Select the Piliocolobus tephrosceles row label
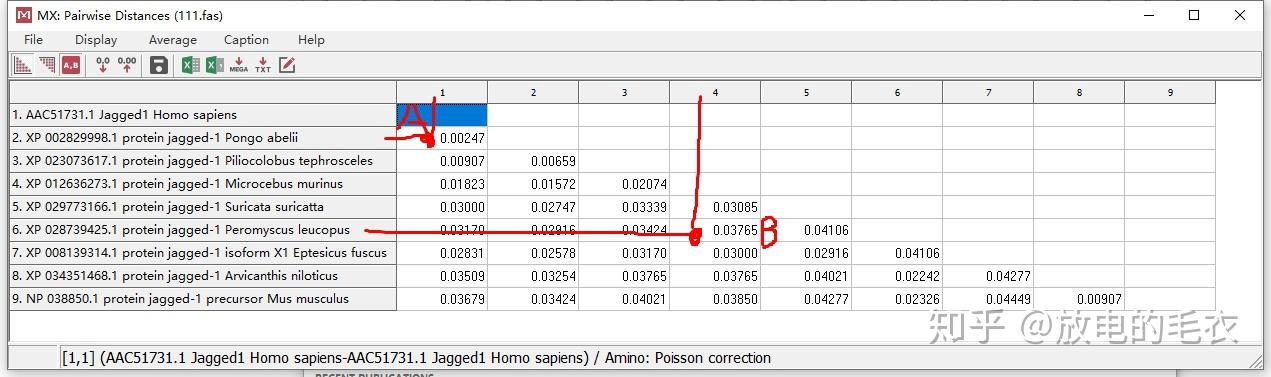Image resolution: width=1271 pixels, height=377 pixels. (x=203, y=161)
